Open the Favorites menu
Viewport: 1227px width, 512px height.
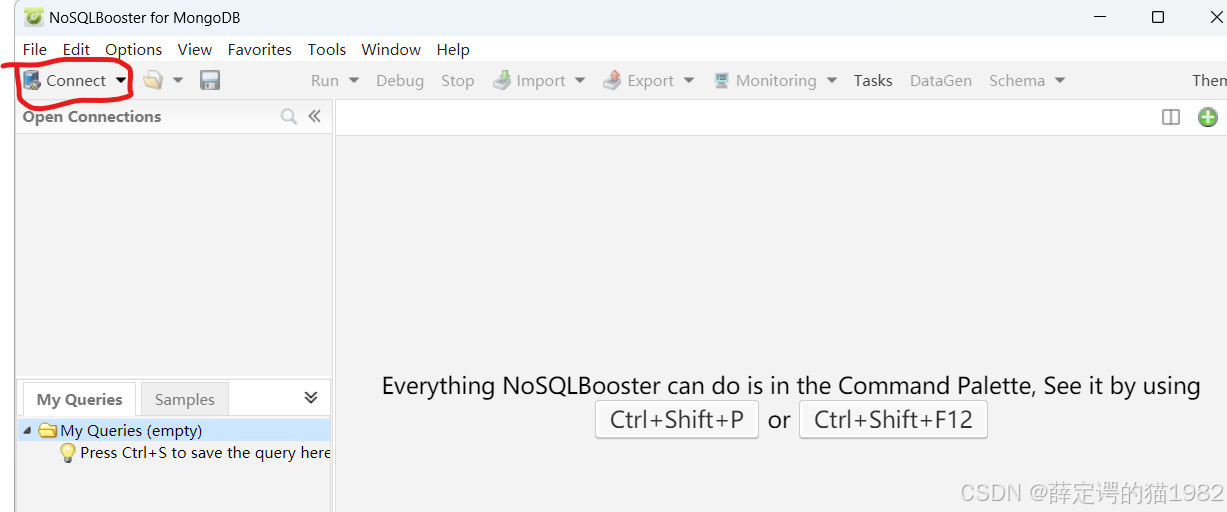(x=260, y=49)
